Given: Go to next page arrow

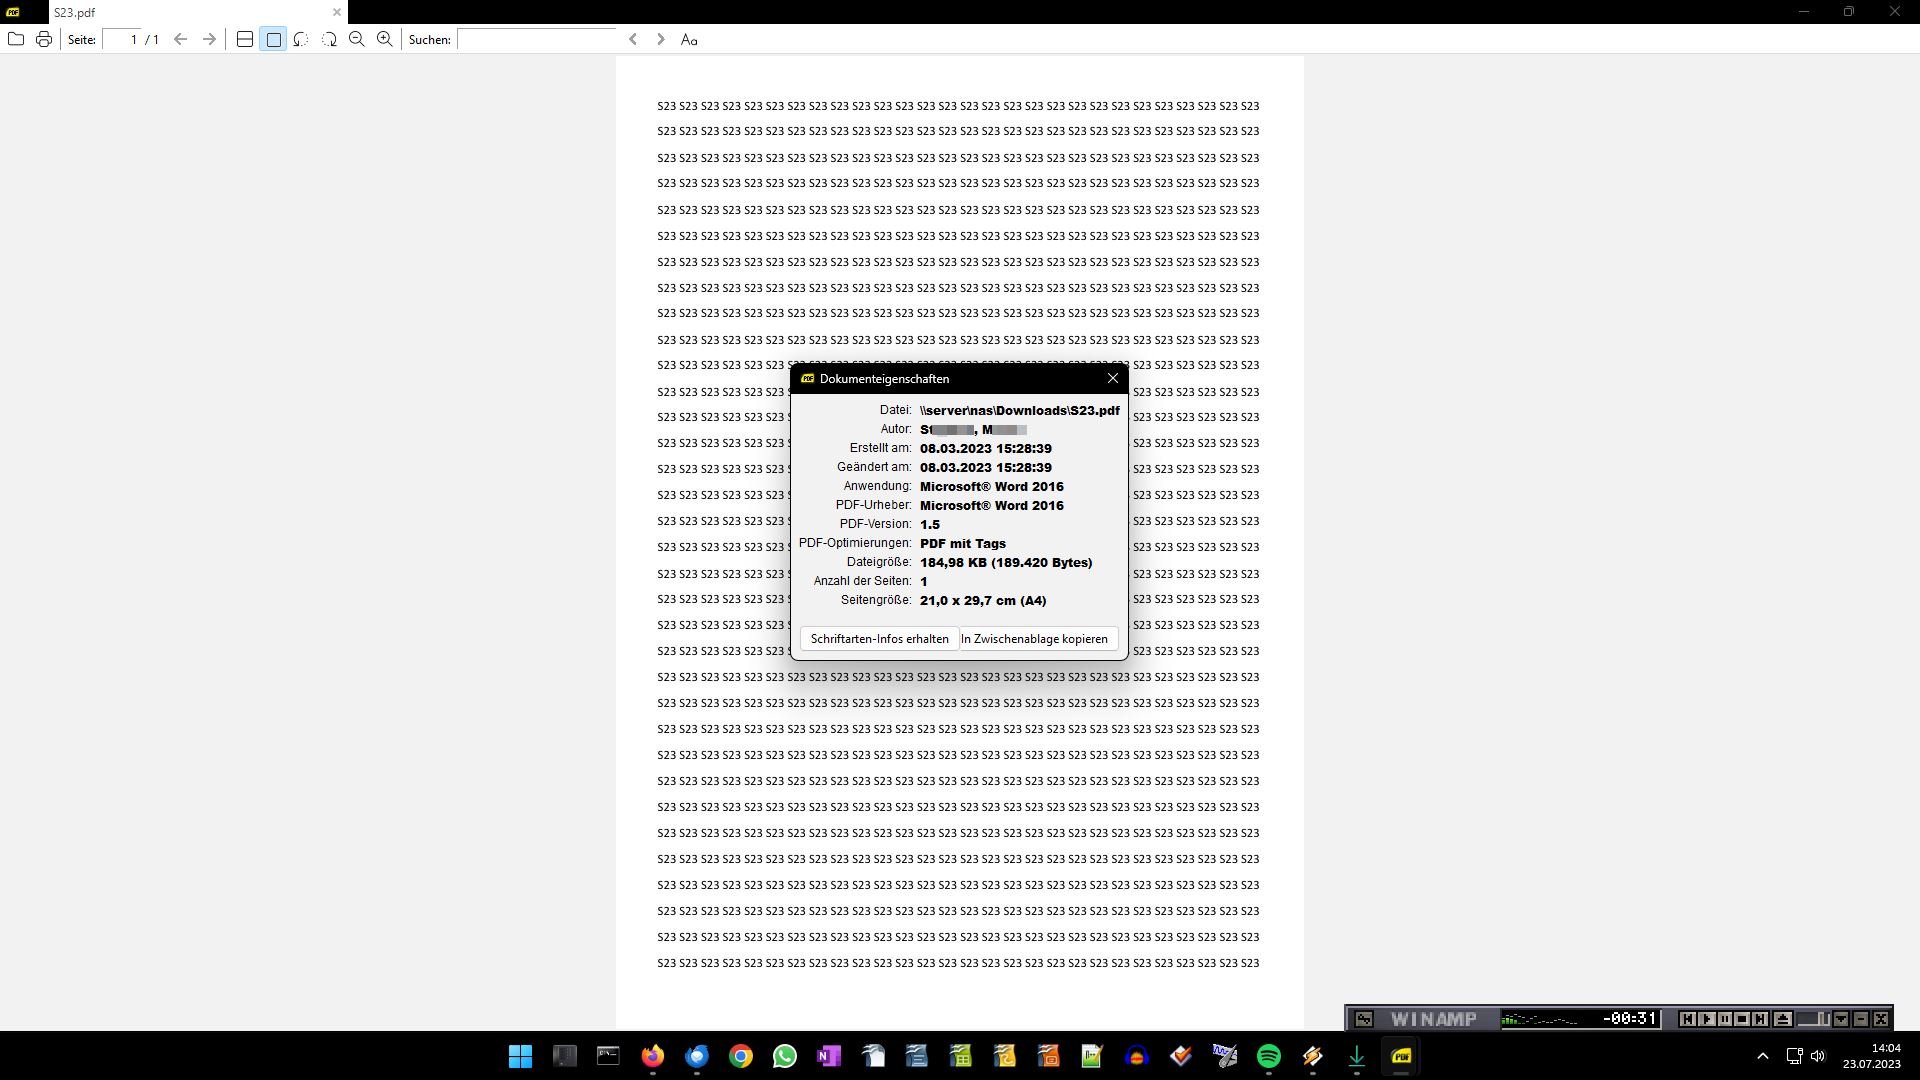Looking at the screenshot, I should (209, 39).
